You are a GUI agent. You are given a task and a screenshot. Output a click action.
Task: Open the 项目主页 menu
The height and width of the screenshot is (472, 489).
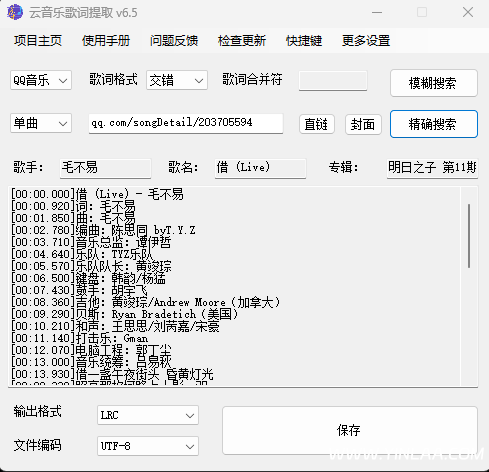tap(38, 41)
